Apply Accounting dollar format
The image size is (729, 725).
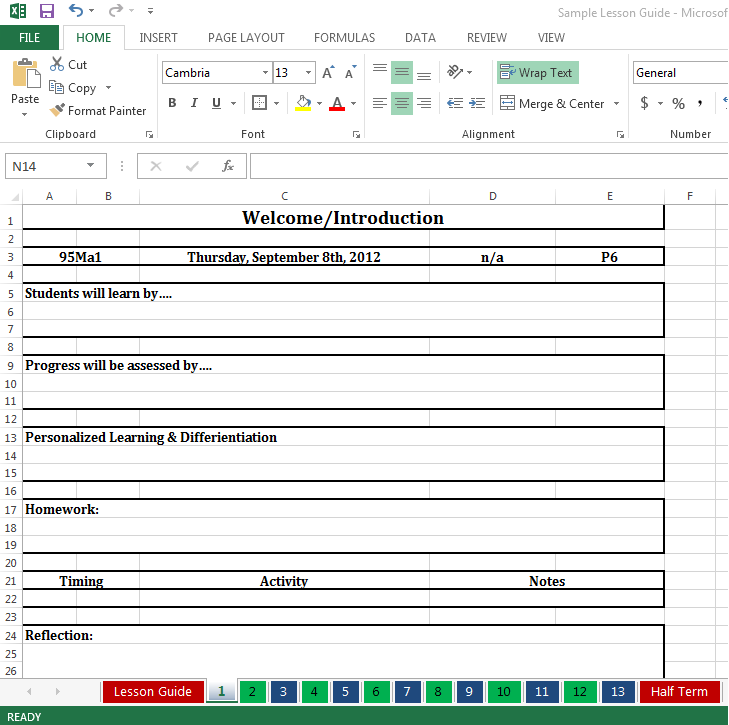644,103
